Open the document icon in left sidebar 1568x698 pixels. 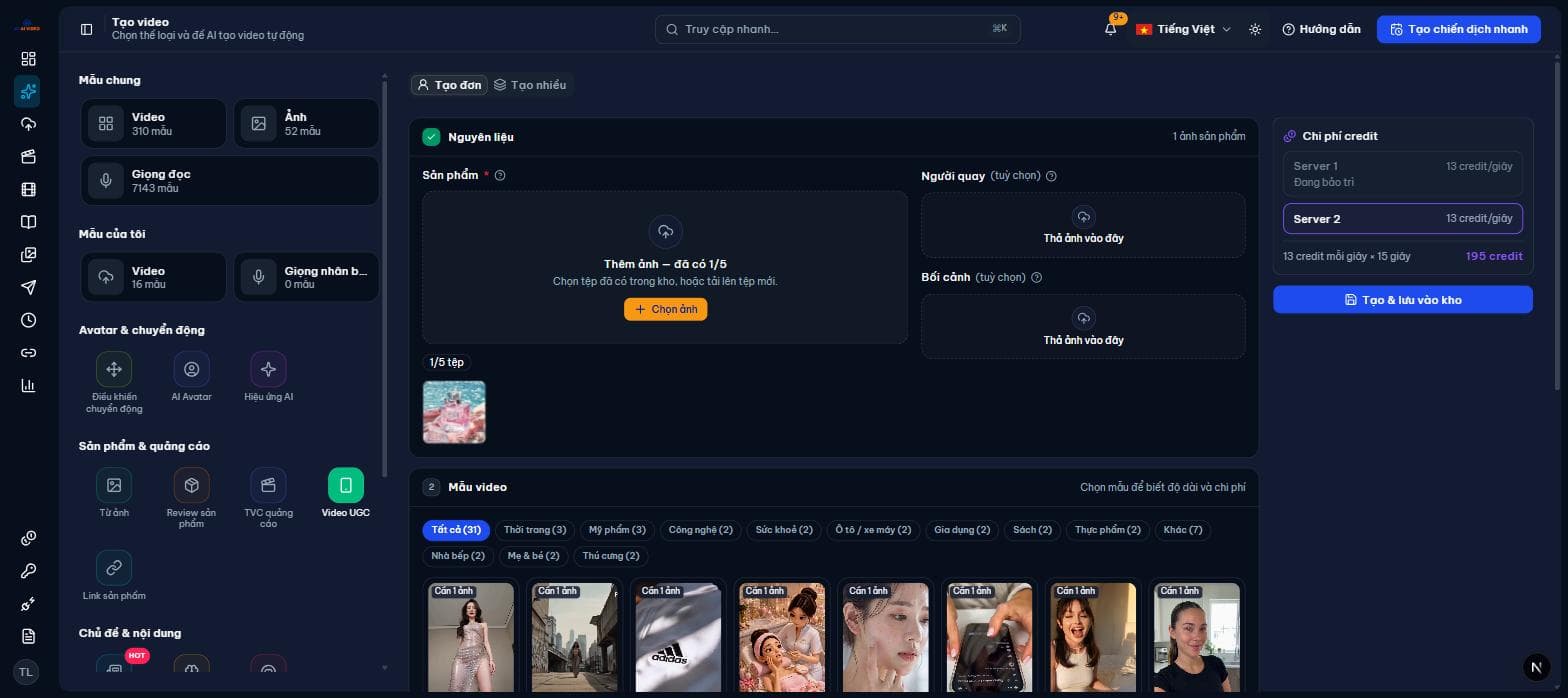point(28,636)
